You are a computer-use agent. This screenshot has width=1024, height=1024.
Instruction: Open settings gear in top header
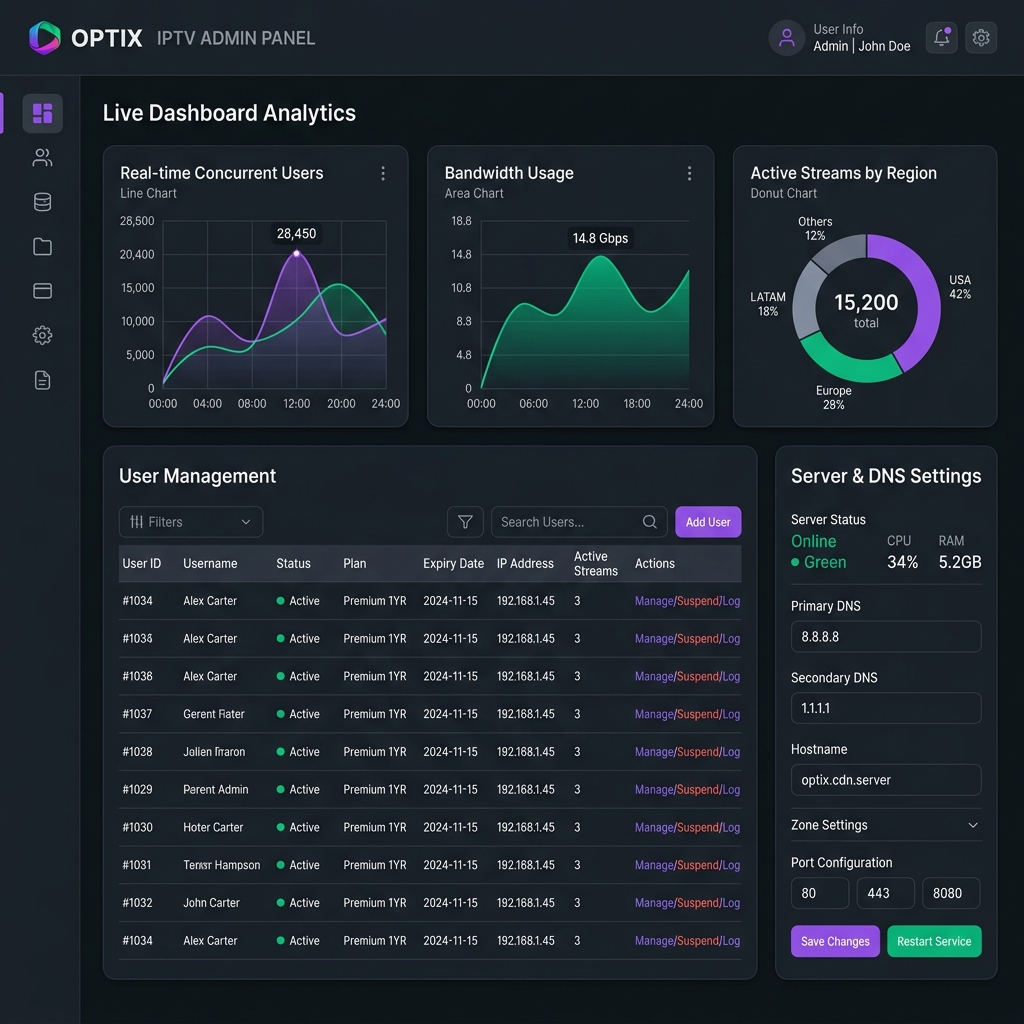coord(980,38)
